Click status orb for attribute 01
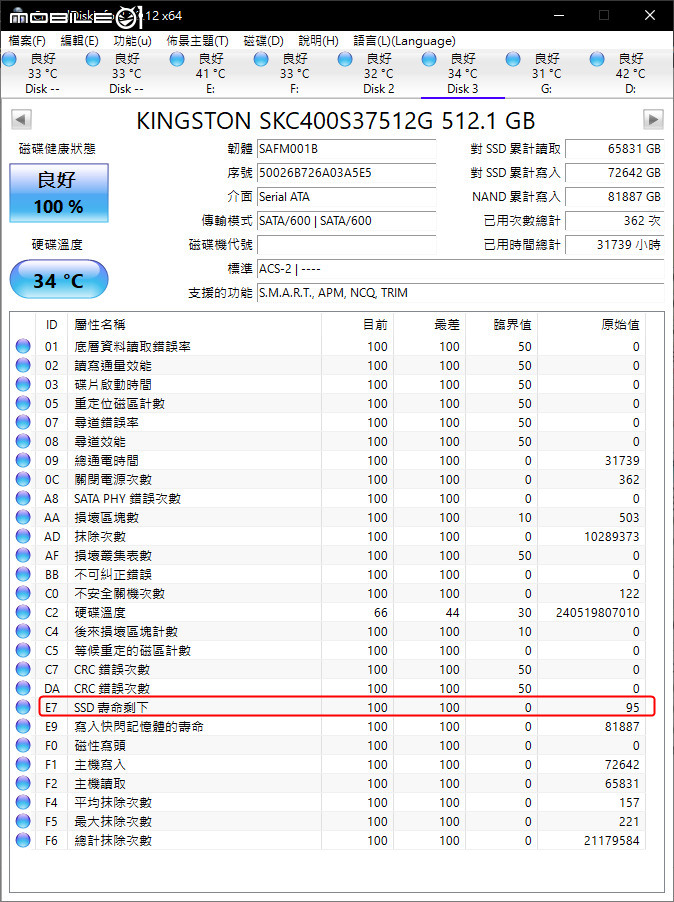The width and height of the screenshot is (674, 902). pyautogui.click(x=23, y=346)
